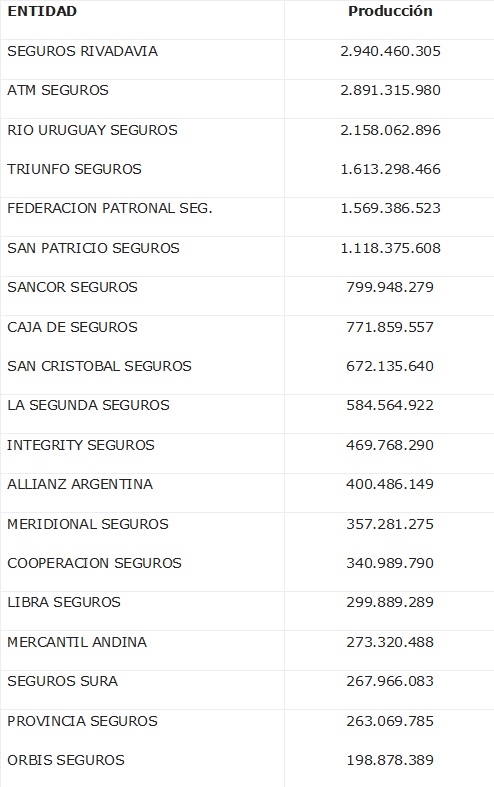Select SAN CRISTOBAL SEGUROS entity
This screenshot has width=494, height=787.
click(x=99, y=366)
